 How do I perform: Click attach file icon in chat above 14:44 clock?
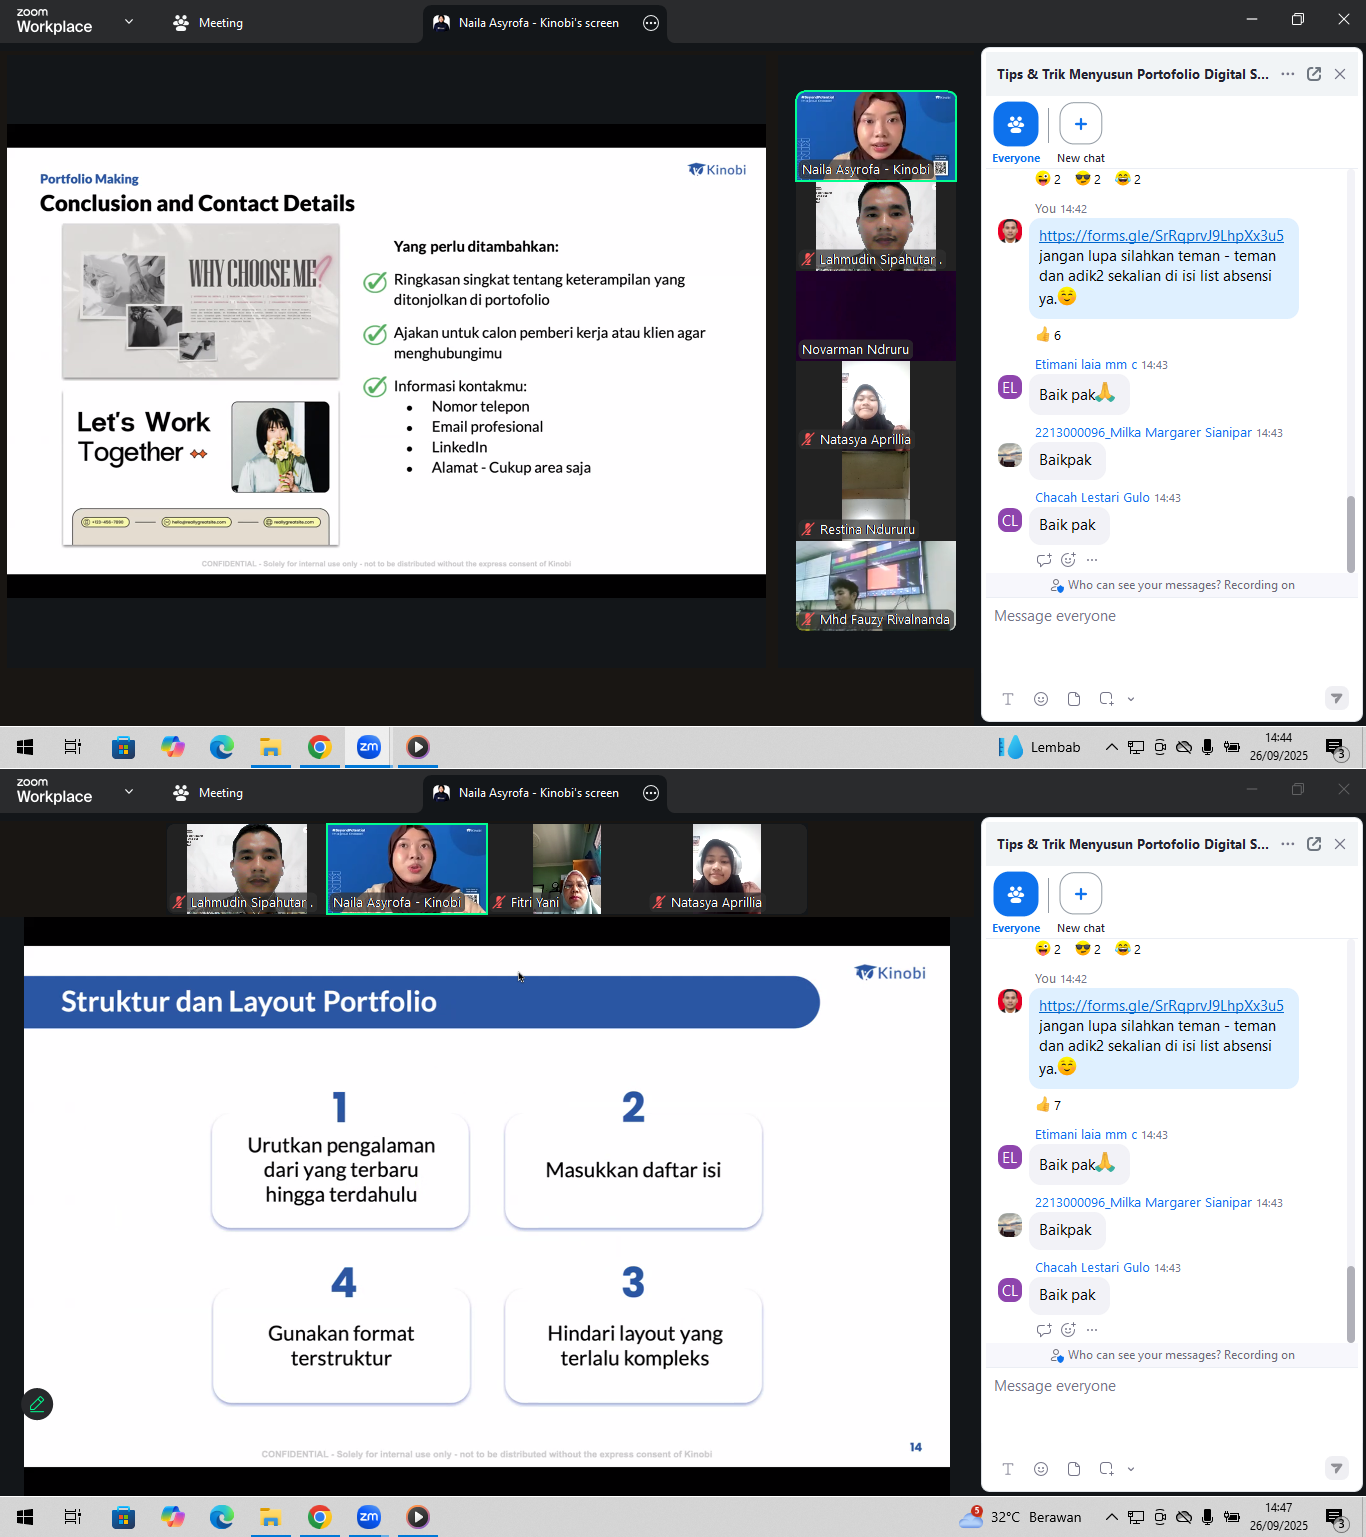pos(1074,699)
